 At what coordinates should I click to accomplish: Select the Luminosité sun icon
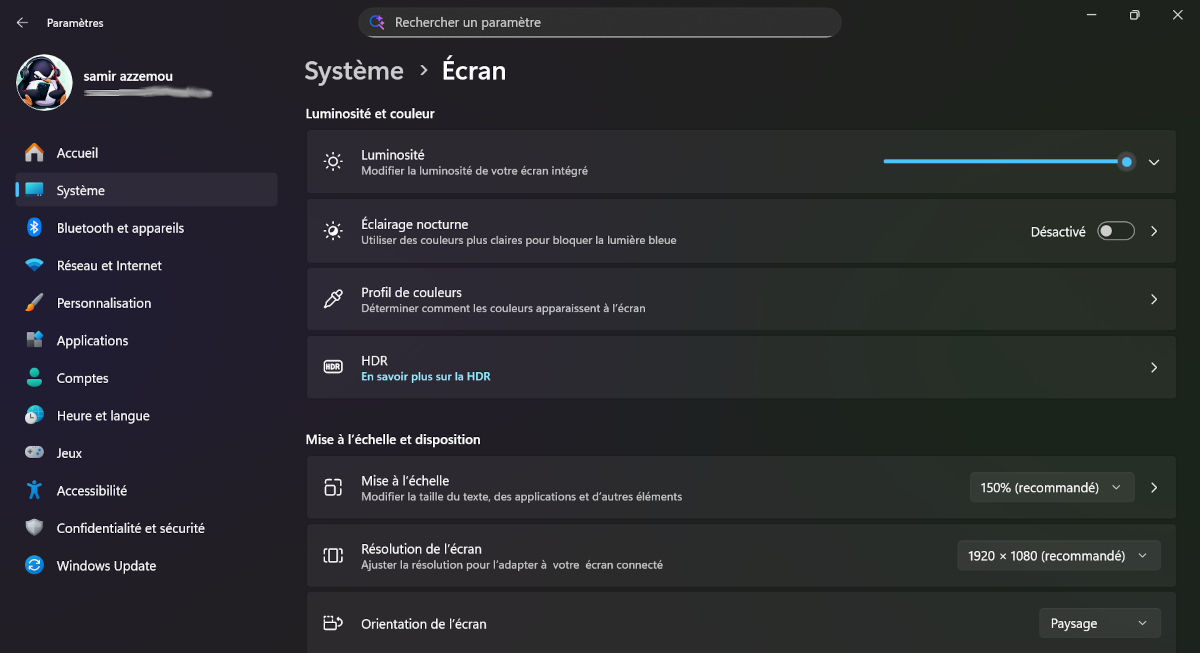(333, 161)
